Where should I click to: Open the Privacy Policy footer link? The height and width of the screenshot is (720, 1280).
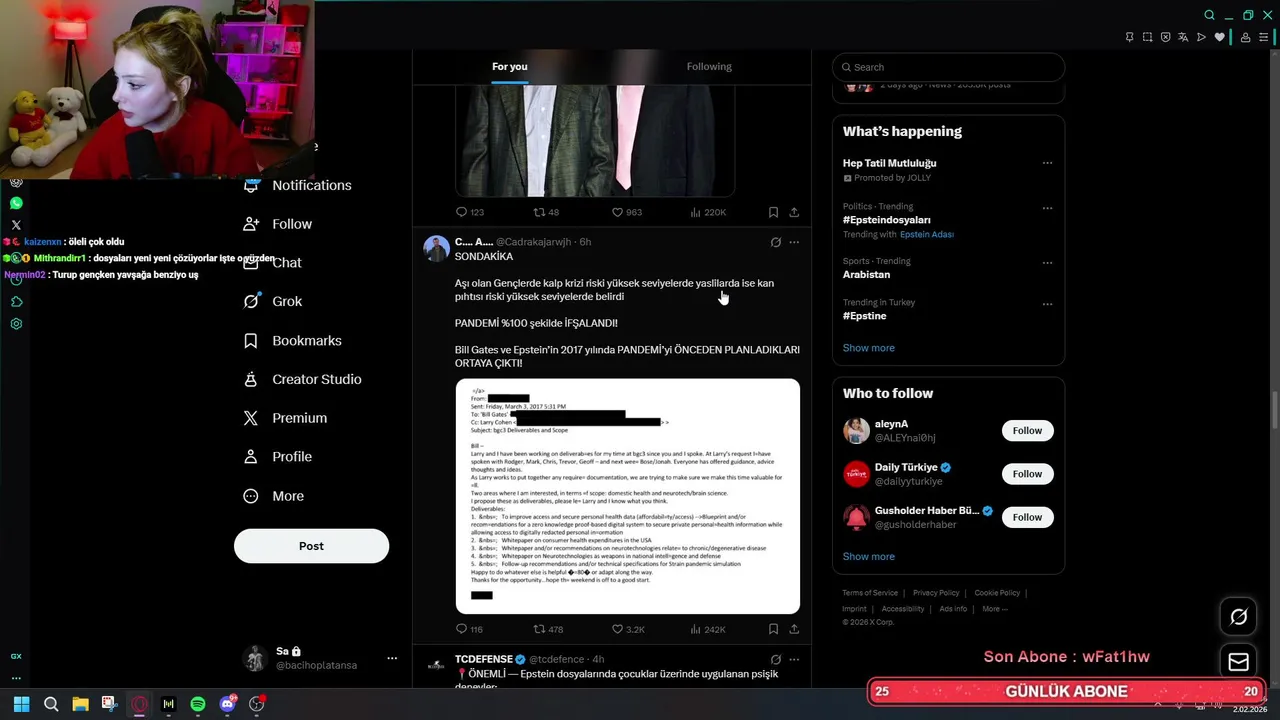[x=936, y=593]
